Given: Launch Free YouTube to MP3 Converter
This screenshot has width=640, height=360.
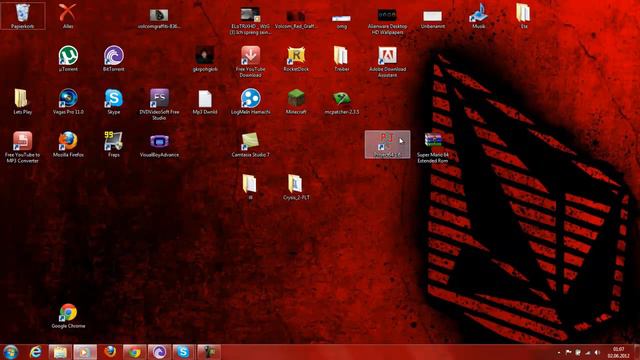Looking at the screenshot, I should coord(22,147).
